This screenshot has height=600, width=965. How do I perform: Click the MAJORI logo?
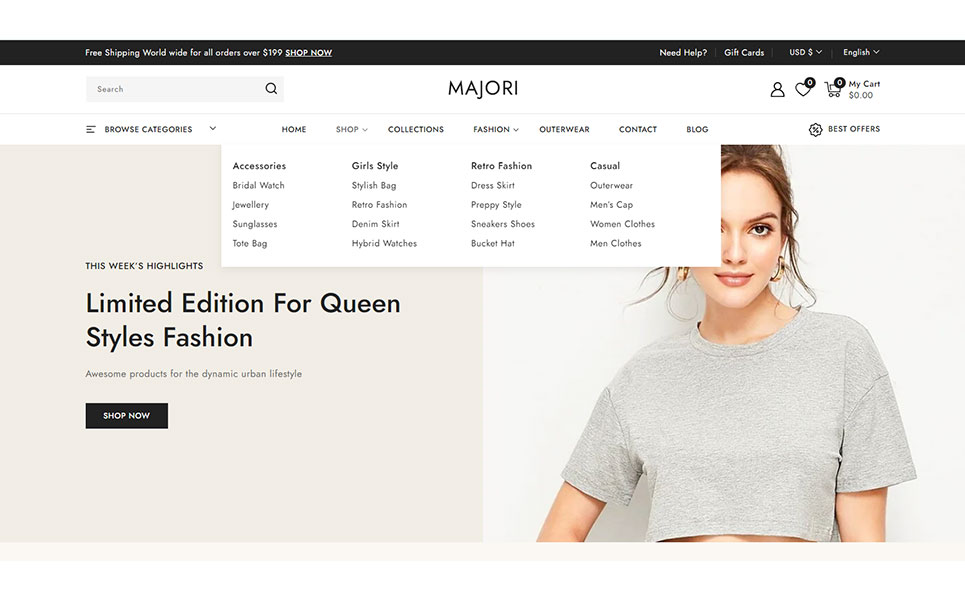483,88
